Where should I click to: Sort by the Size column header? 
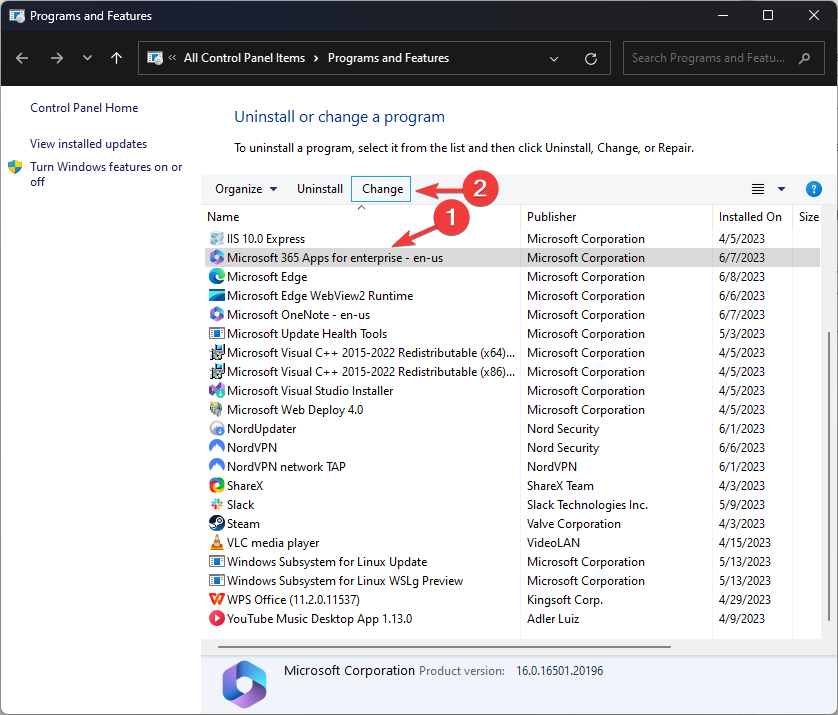(809, 217)
